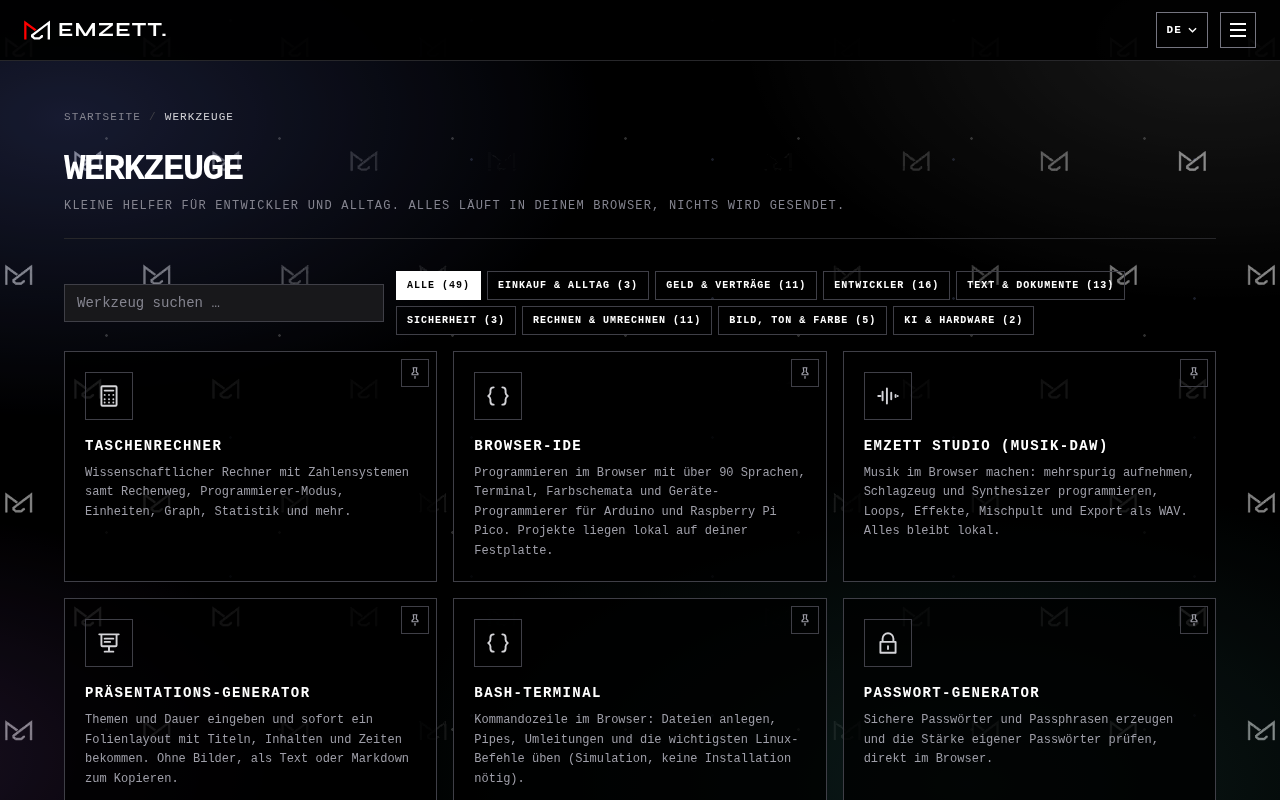Screen dimensions: 1280x800
Task: Click the description starting 'Musik im Browser machen'
Action: point(1029,502)
